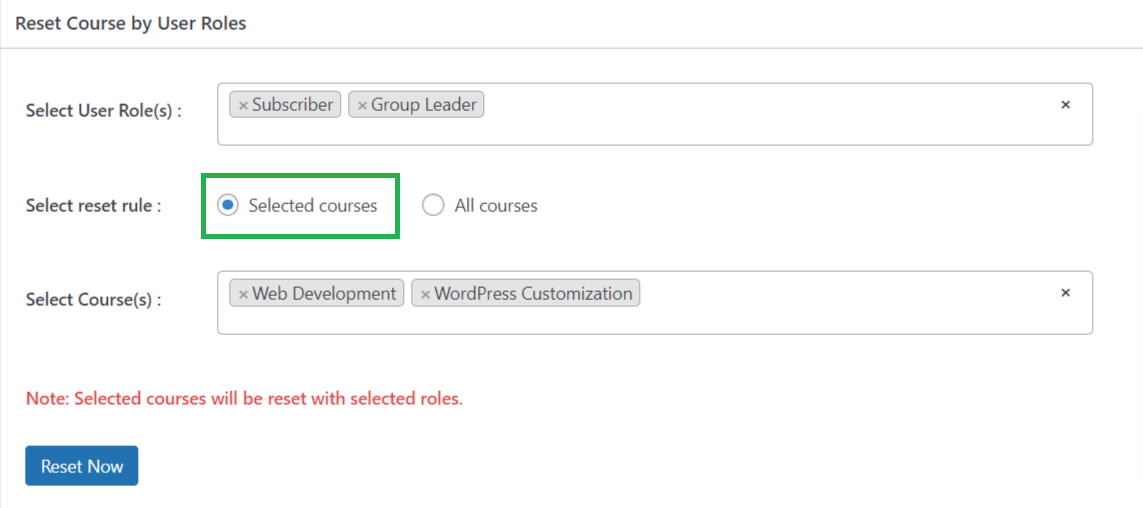Click the Reset Now button

(82, 466)
